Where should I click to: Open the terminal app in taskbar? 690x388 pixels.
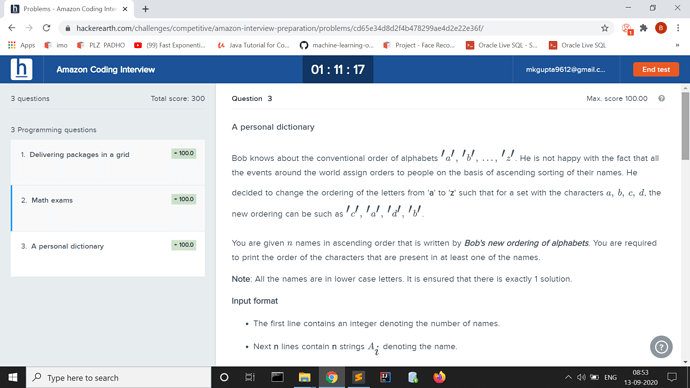tap(277, 377)
